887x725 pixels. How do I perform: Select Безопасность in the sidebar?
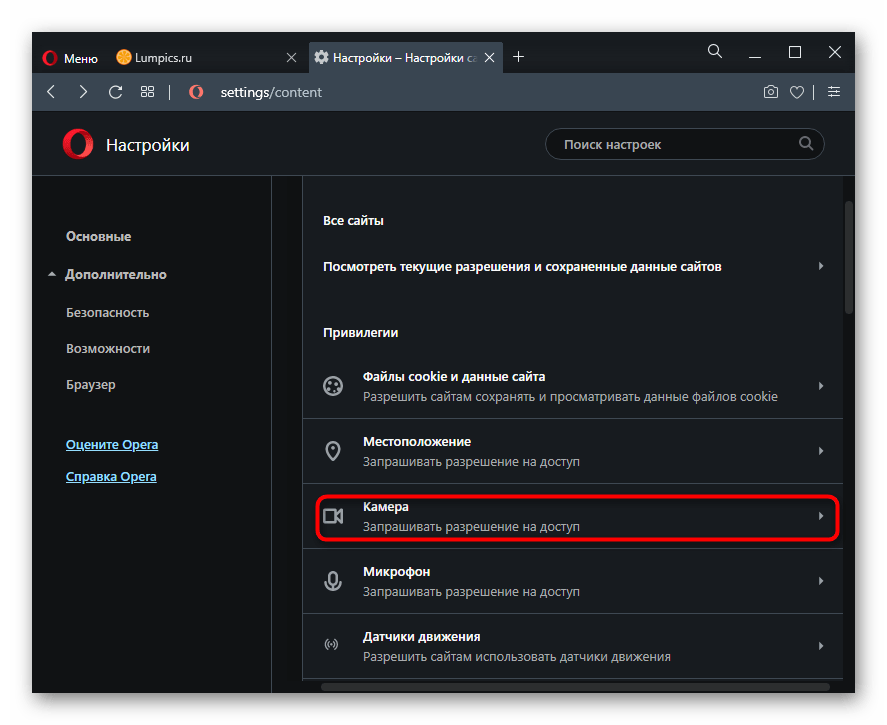(107, 313)
